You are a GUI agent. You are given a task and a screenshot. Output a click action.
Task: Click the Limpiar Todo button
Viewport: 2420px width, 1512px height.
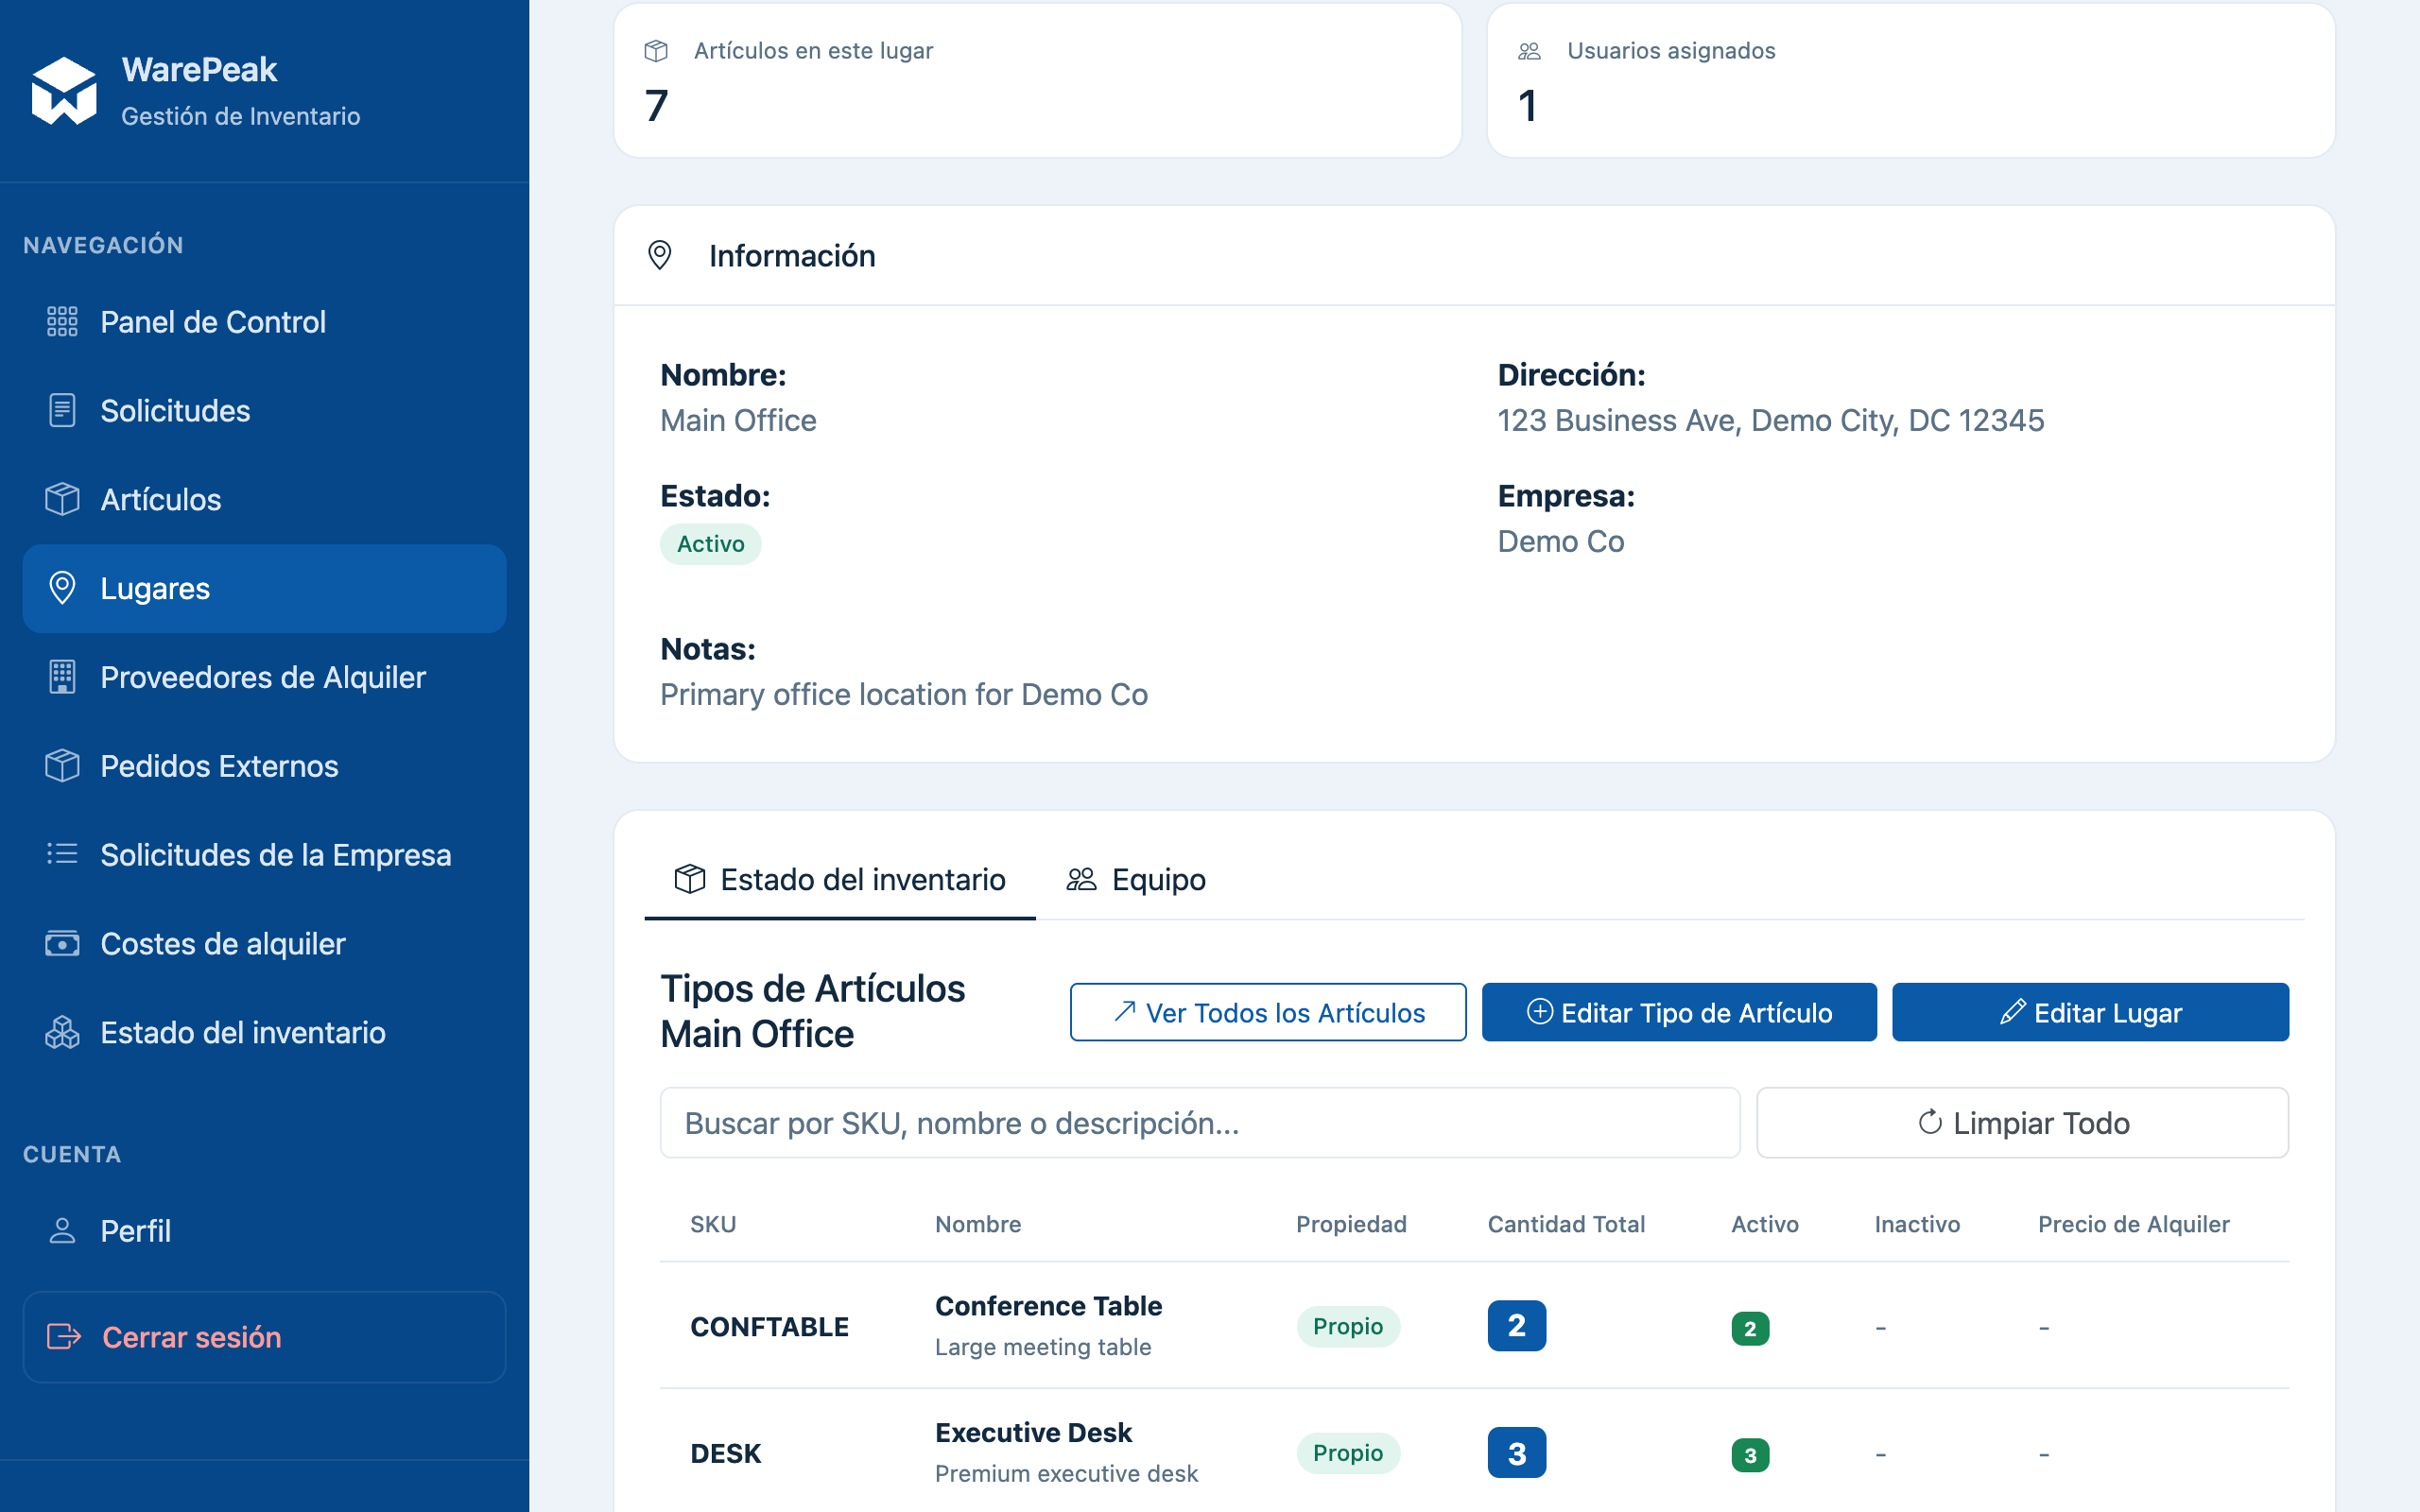2022,1122
